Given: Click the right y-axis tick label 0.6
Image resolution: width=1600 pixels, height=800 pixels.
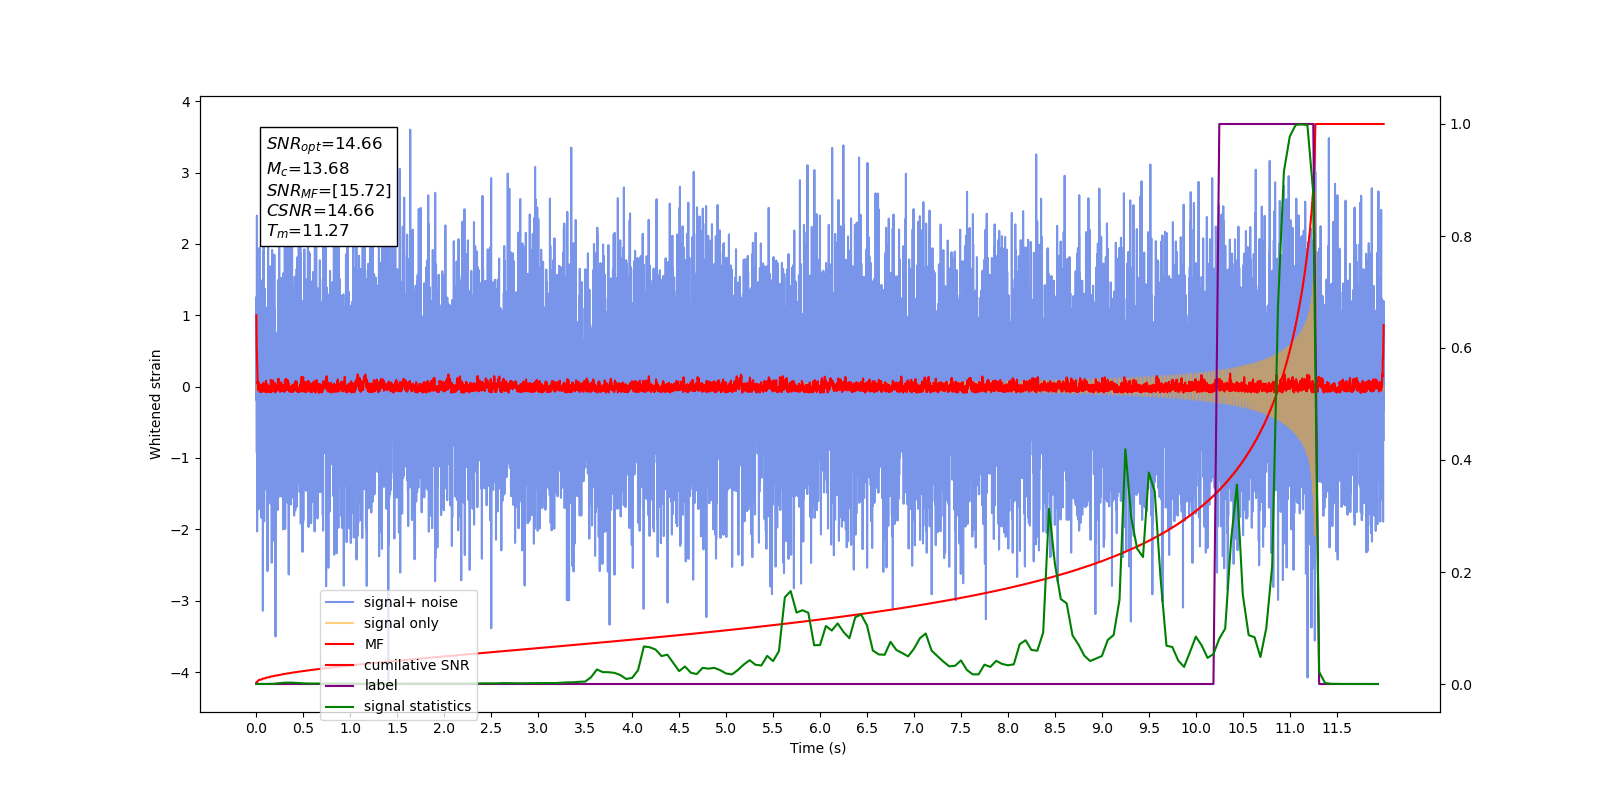Looking at the screenshot, I should (x=1461, y=349).
